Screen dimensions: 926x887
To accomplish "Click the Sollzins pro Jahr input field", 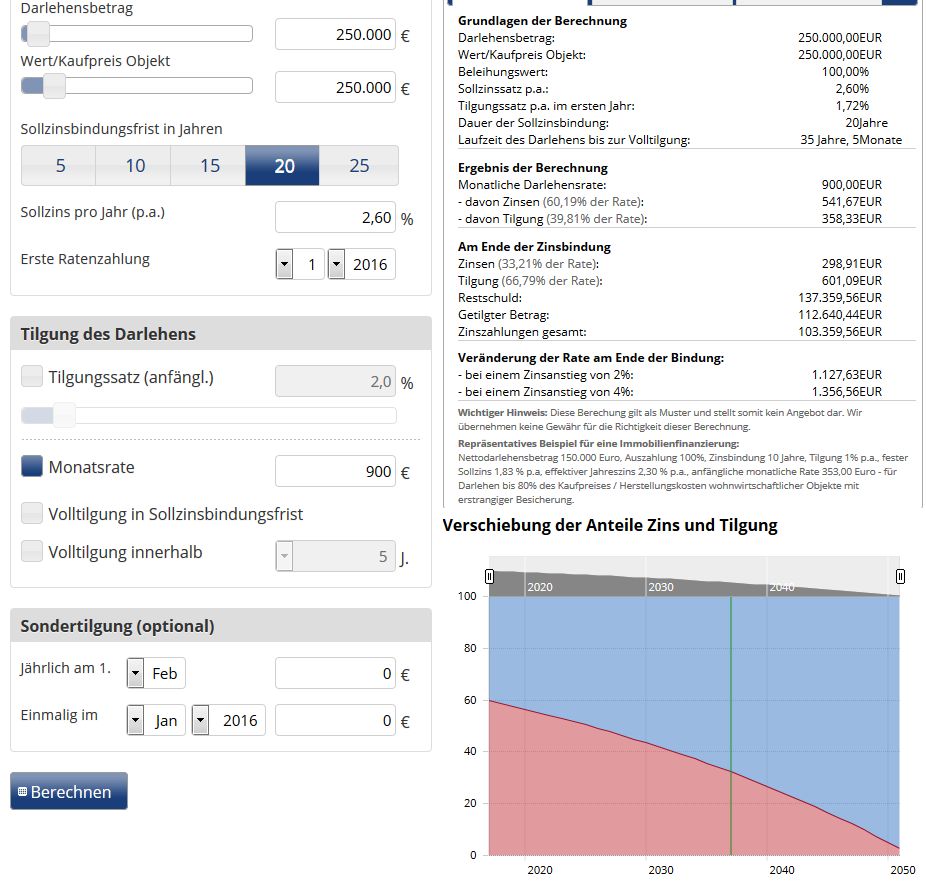I will coord(335,217).
